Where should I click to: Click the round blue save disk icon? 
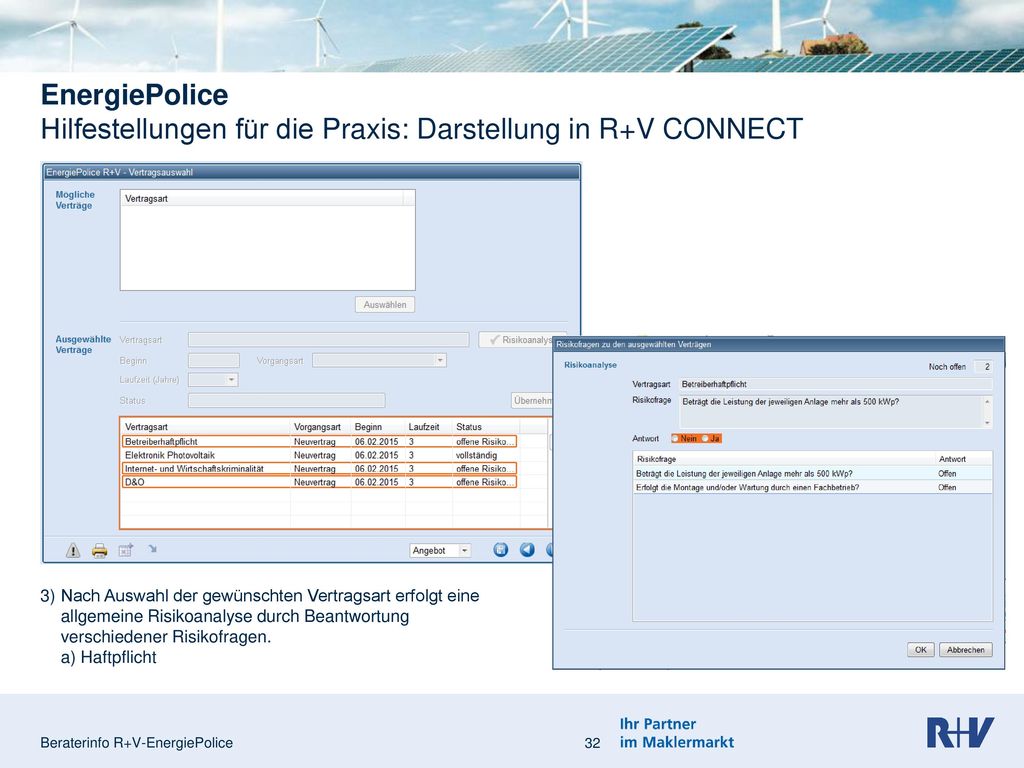click(501, 550)
